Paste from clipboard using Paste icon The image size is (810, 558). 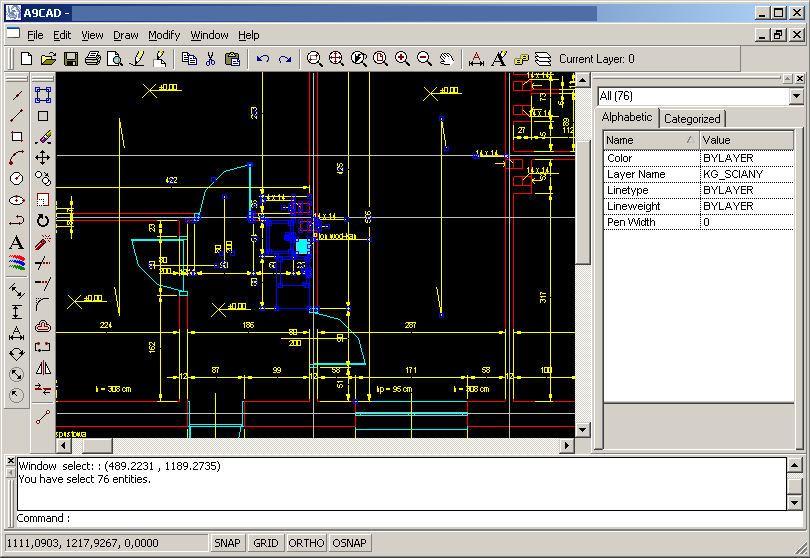point(232,59)
